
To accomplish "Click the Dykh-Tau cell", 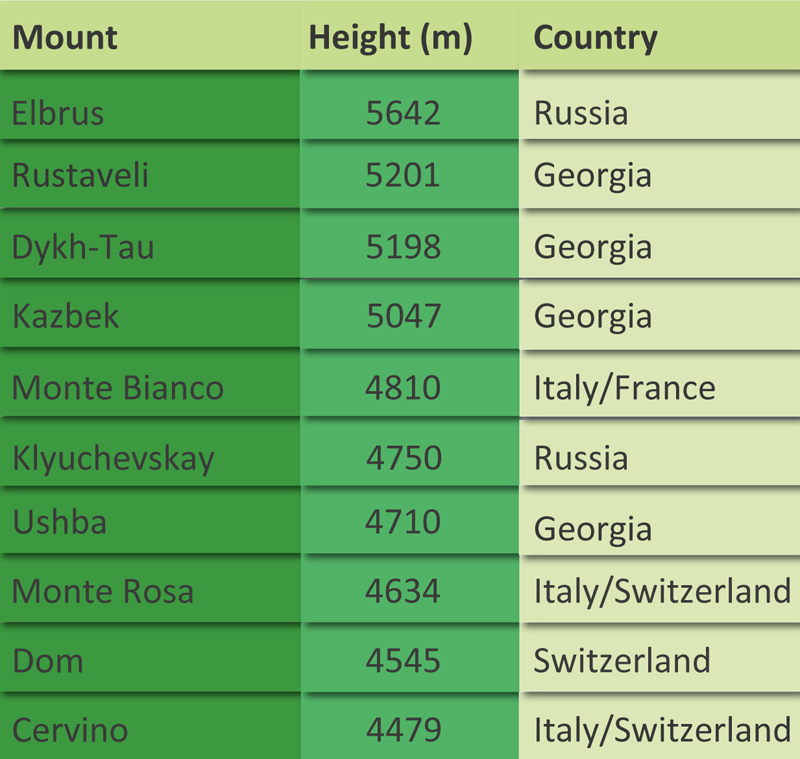I will 83,246.
